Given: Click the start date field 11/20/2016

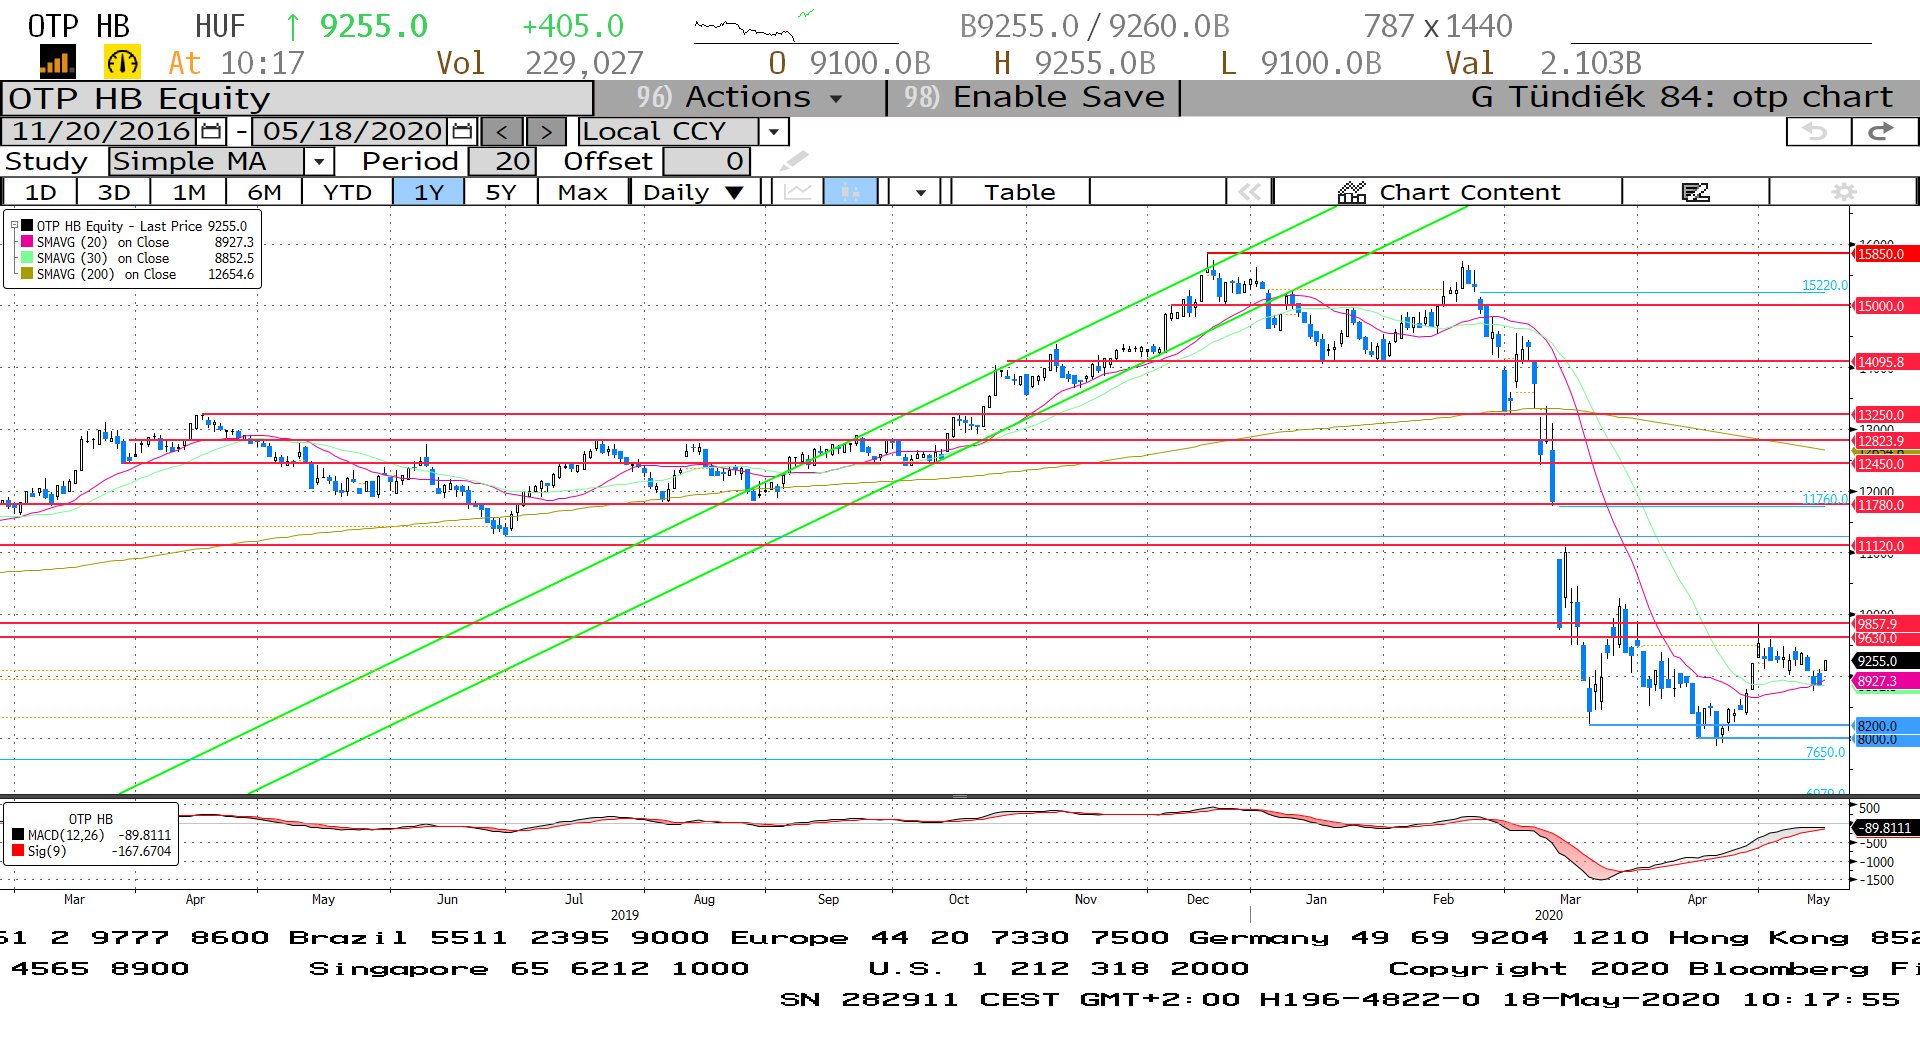Looking at the screenshot, I should 101,131.
